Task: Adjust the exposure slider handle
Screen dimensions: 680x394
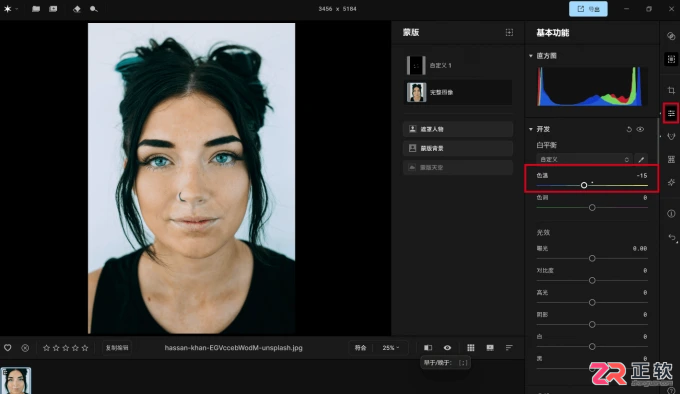Action: click(592, 258)
